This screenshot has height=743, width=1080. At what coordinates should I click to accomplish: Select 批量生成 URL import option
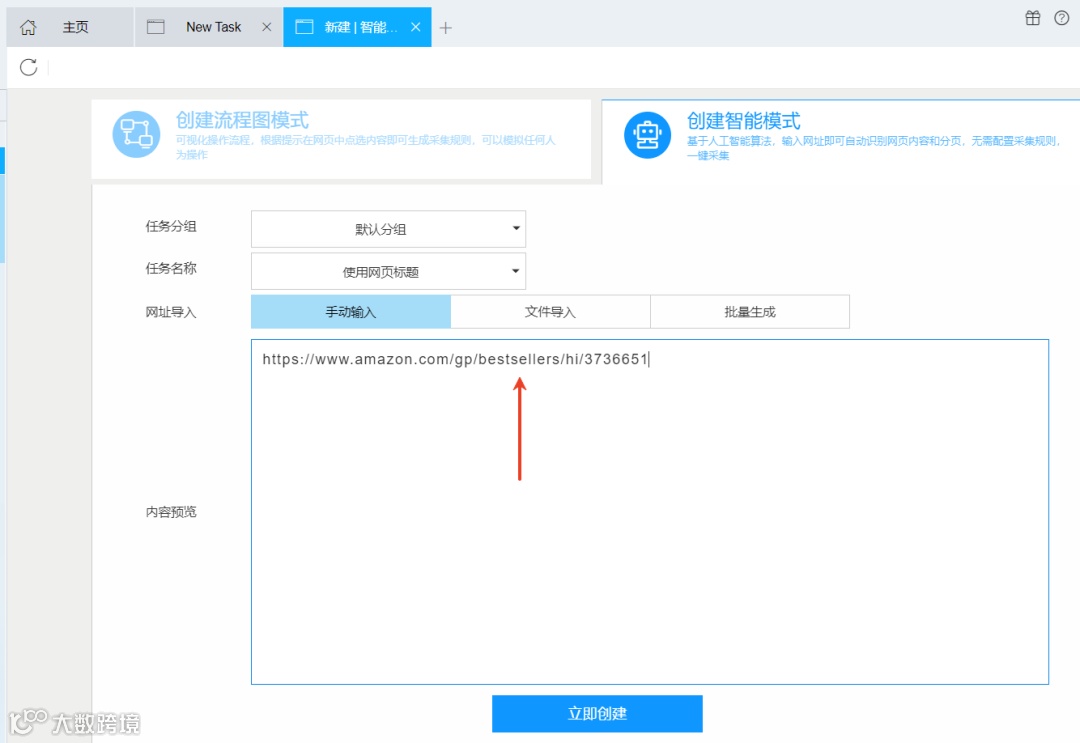click(x=750, y=312)
